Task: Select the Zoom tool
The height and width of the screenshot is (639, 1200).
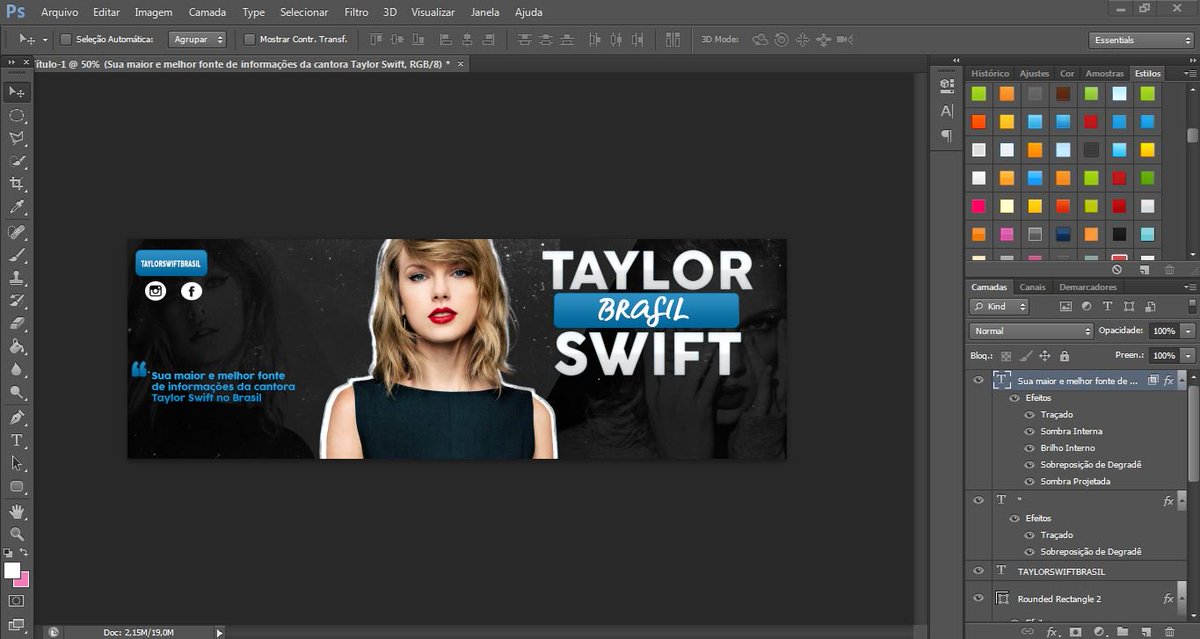Action: (x=17, y=535)
